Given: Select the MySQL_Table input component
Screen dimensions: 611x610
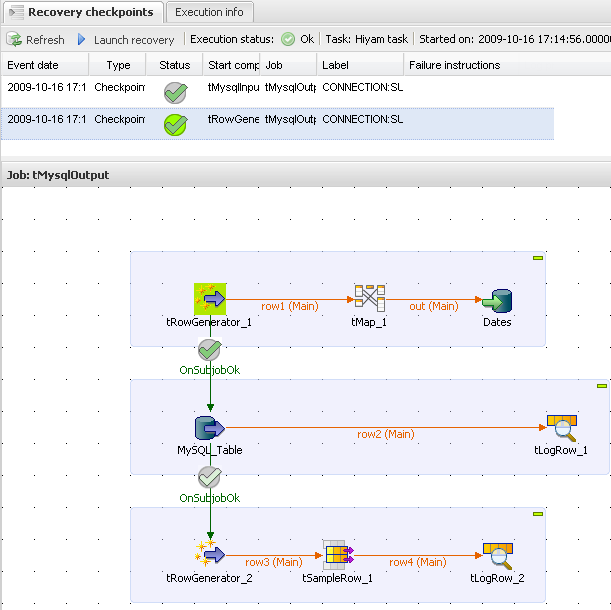Looking at the screenshot, I should click(x=209, y=428).
